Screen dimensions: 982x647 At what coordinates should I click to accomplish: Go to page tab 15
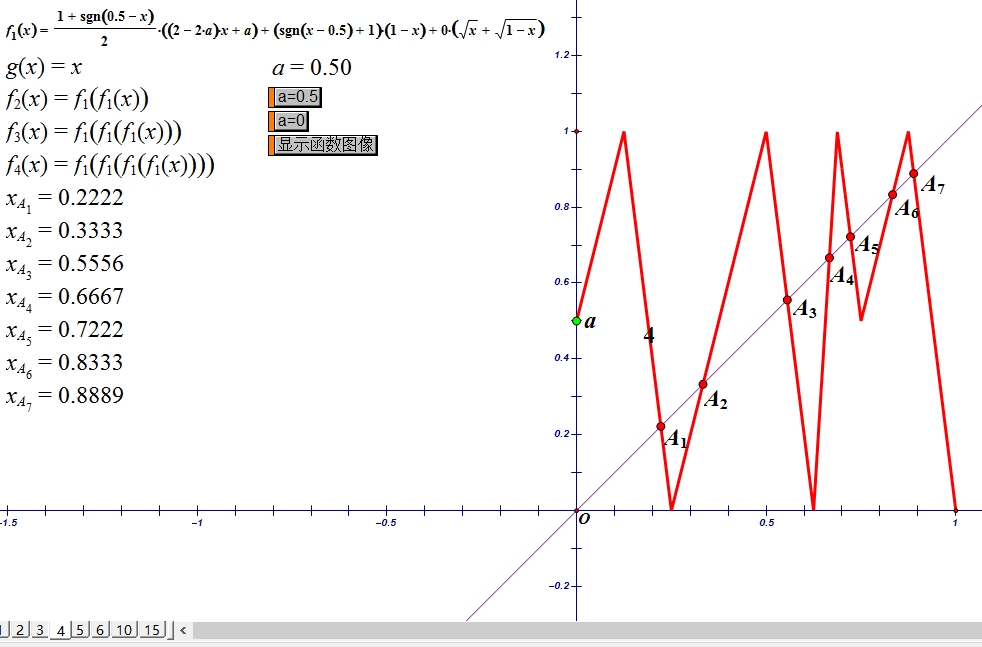[x=152, y=629]
